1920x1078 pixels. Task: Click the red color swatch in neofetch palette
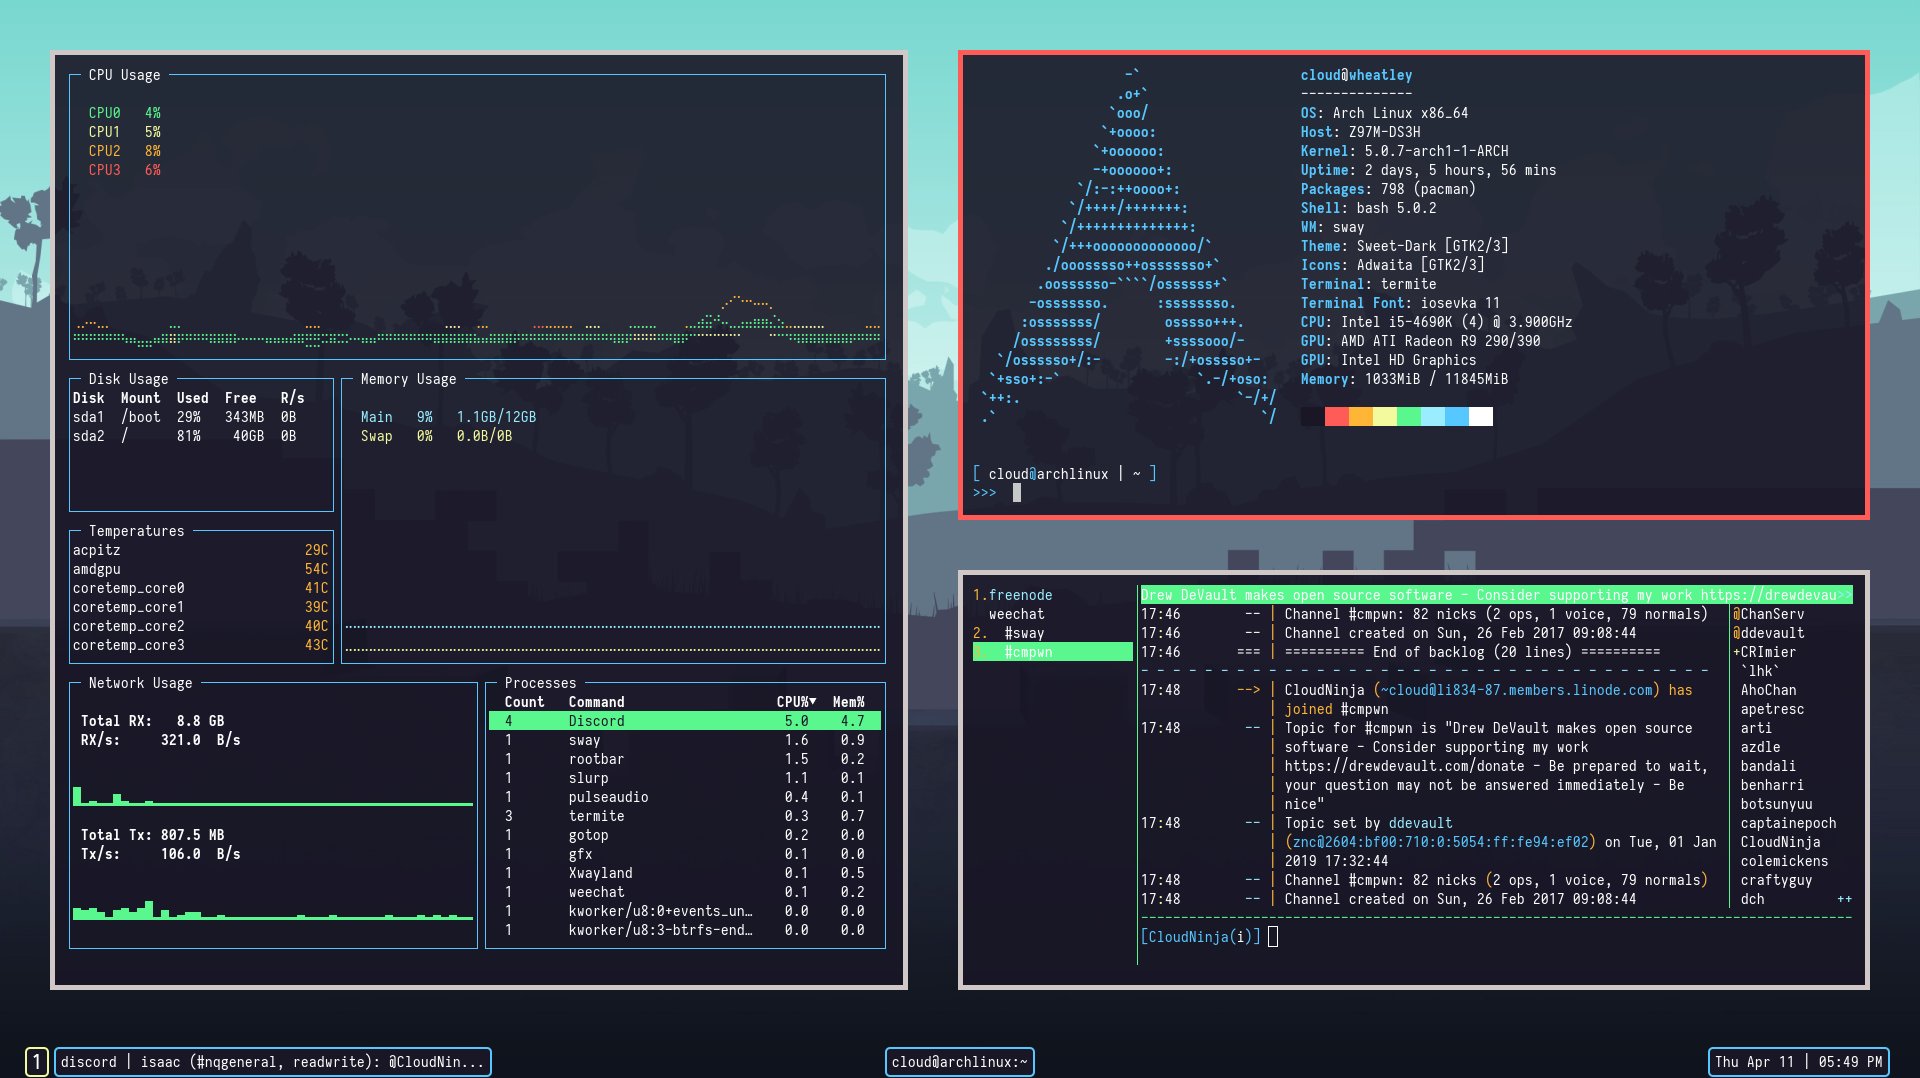(x=1337, y=416)
